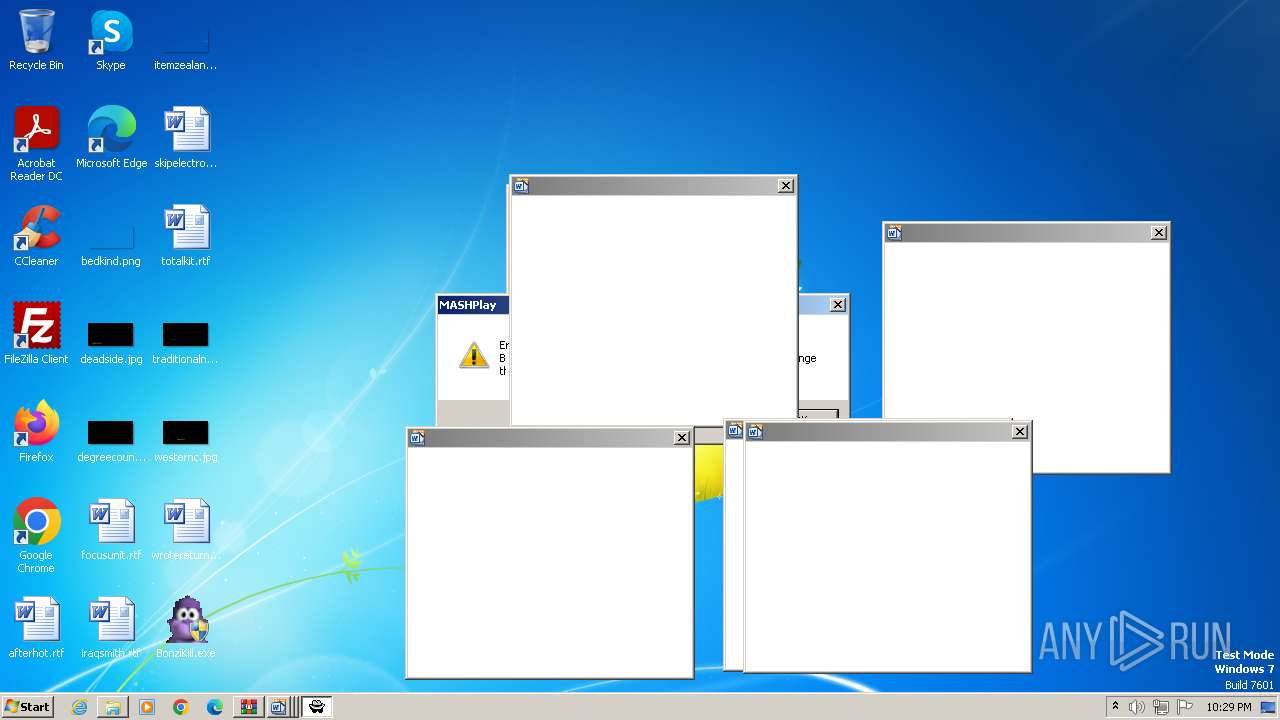
Task: Select the BonziKill.exe purple gorilla icon
Action: coord(185,628)
